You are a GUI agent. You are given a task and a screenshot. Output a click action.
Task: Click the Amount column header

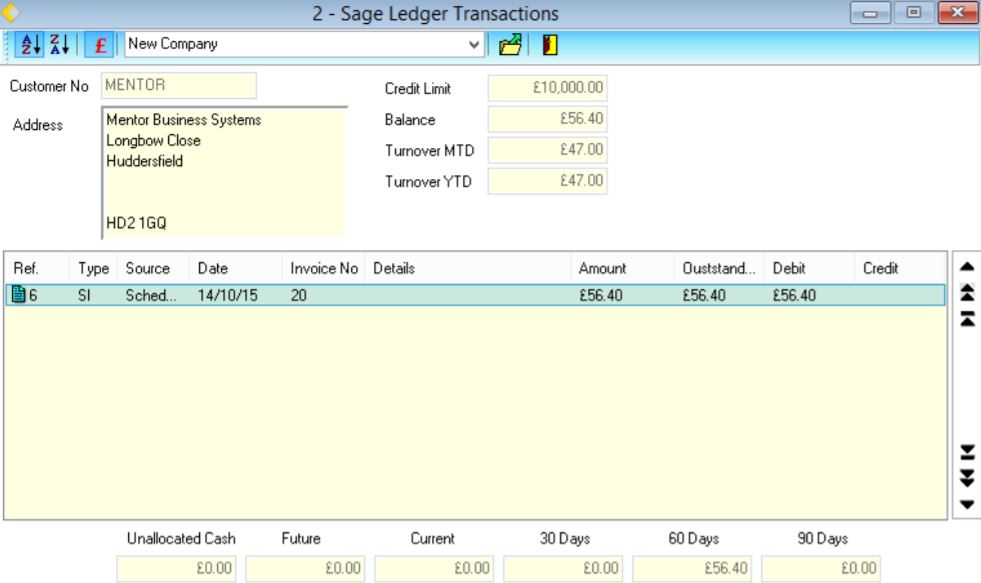[623, 268]
